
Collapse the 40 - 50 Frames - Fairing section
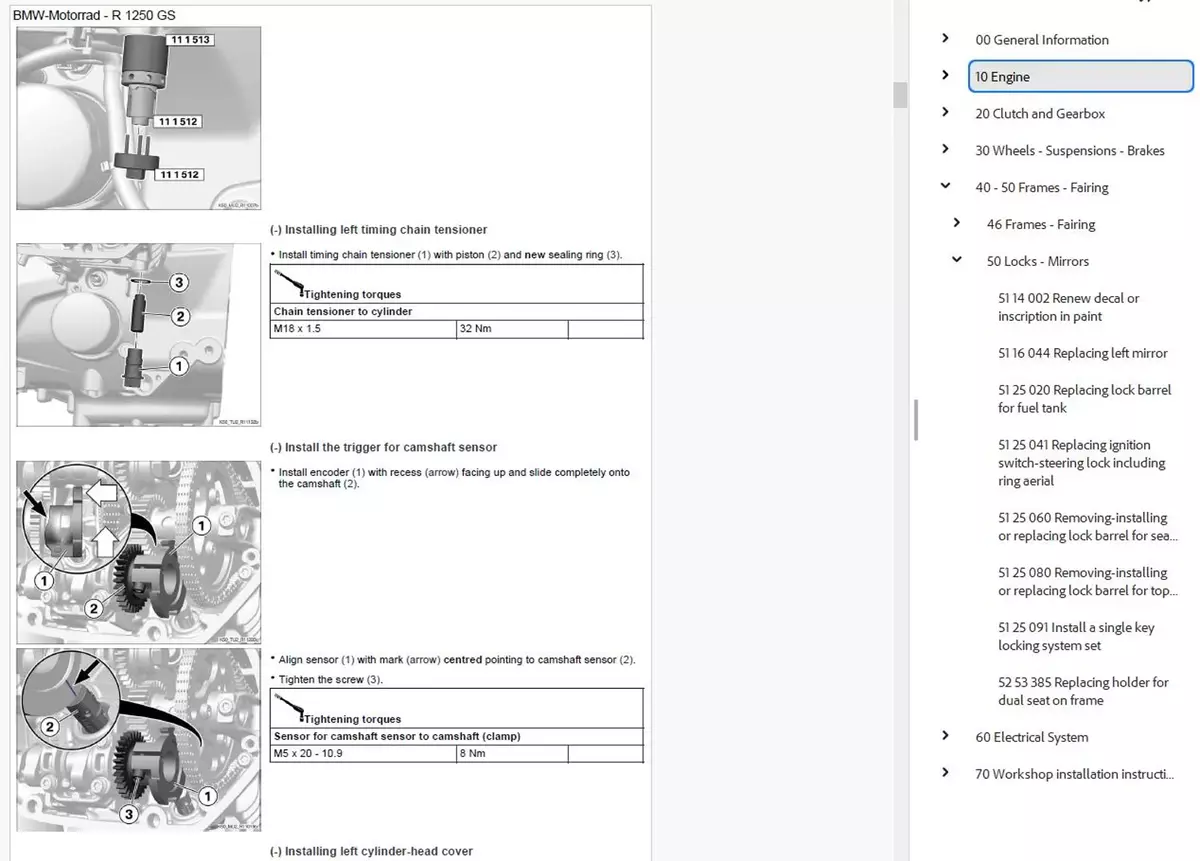tap(945, 186)
